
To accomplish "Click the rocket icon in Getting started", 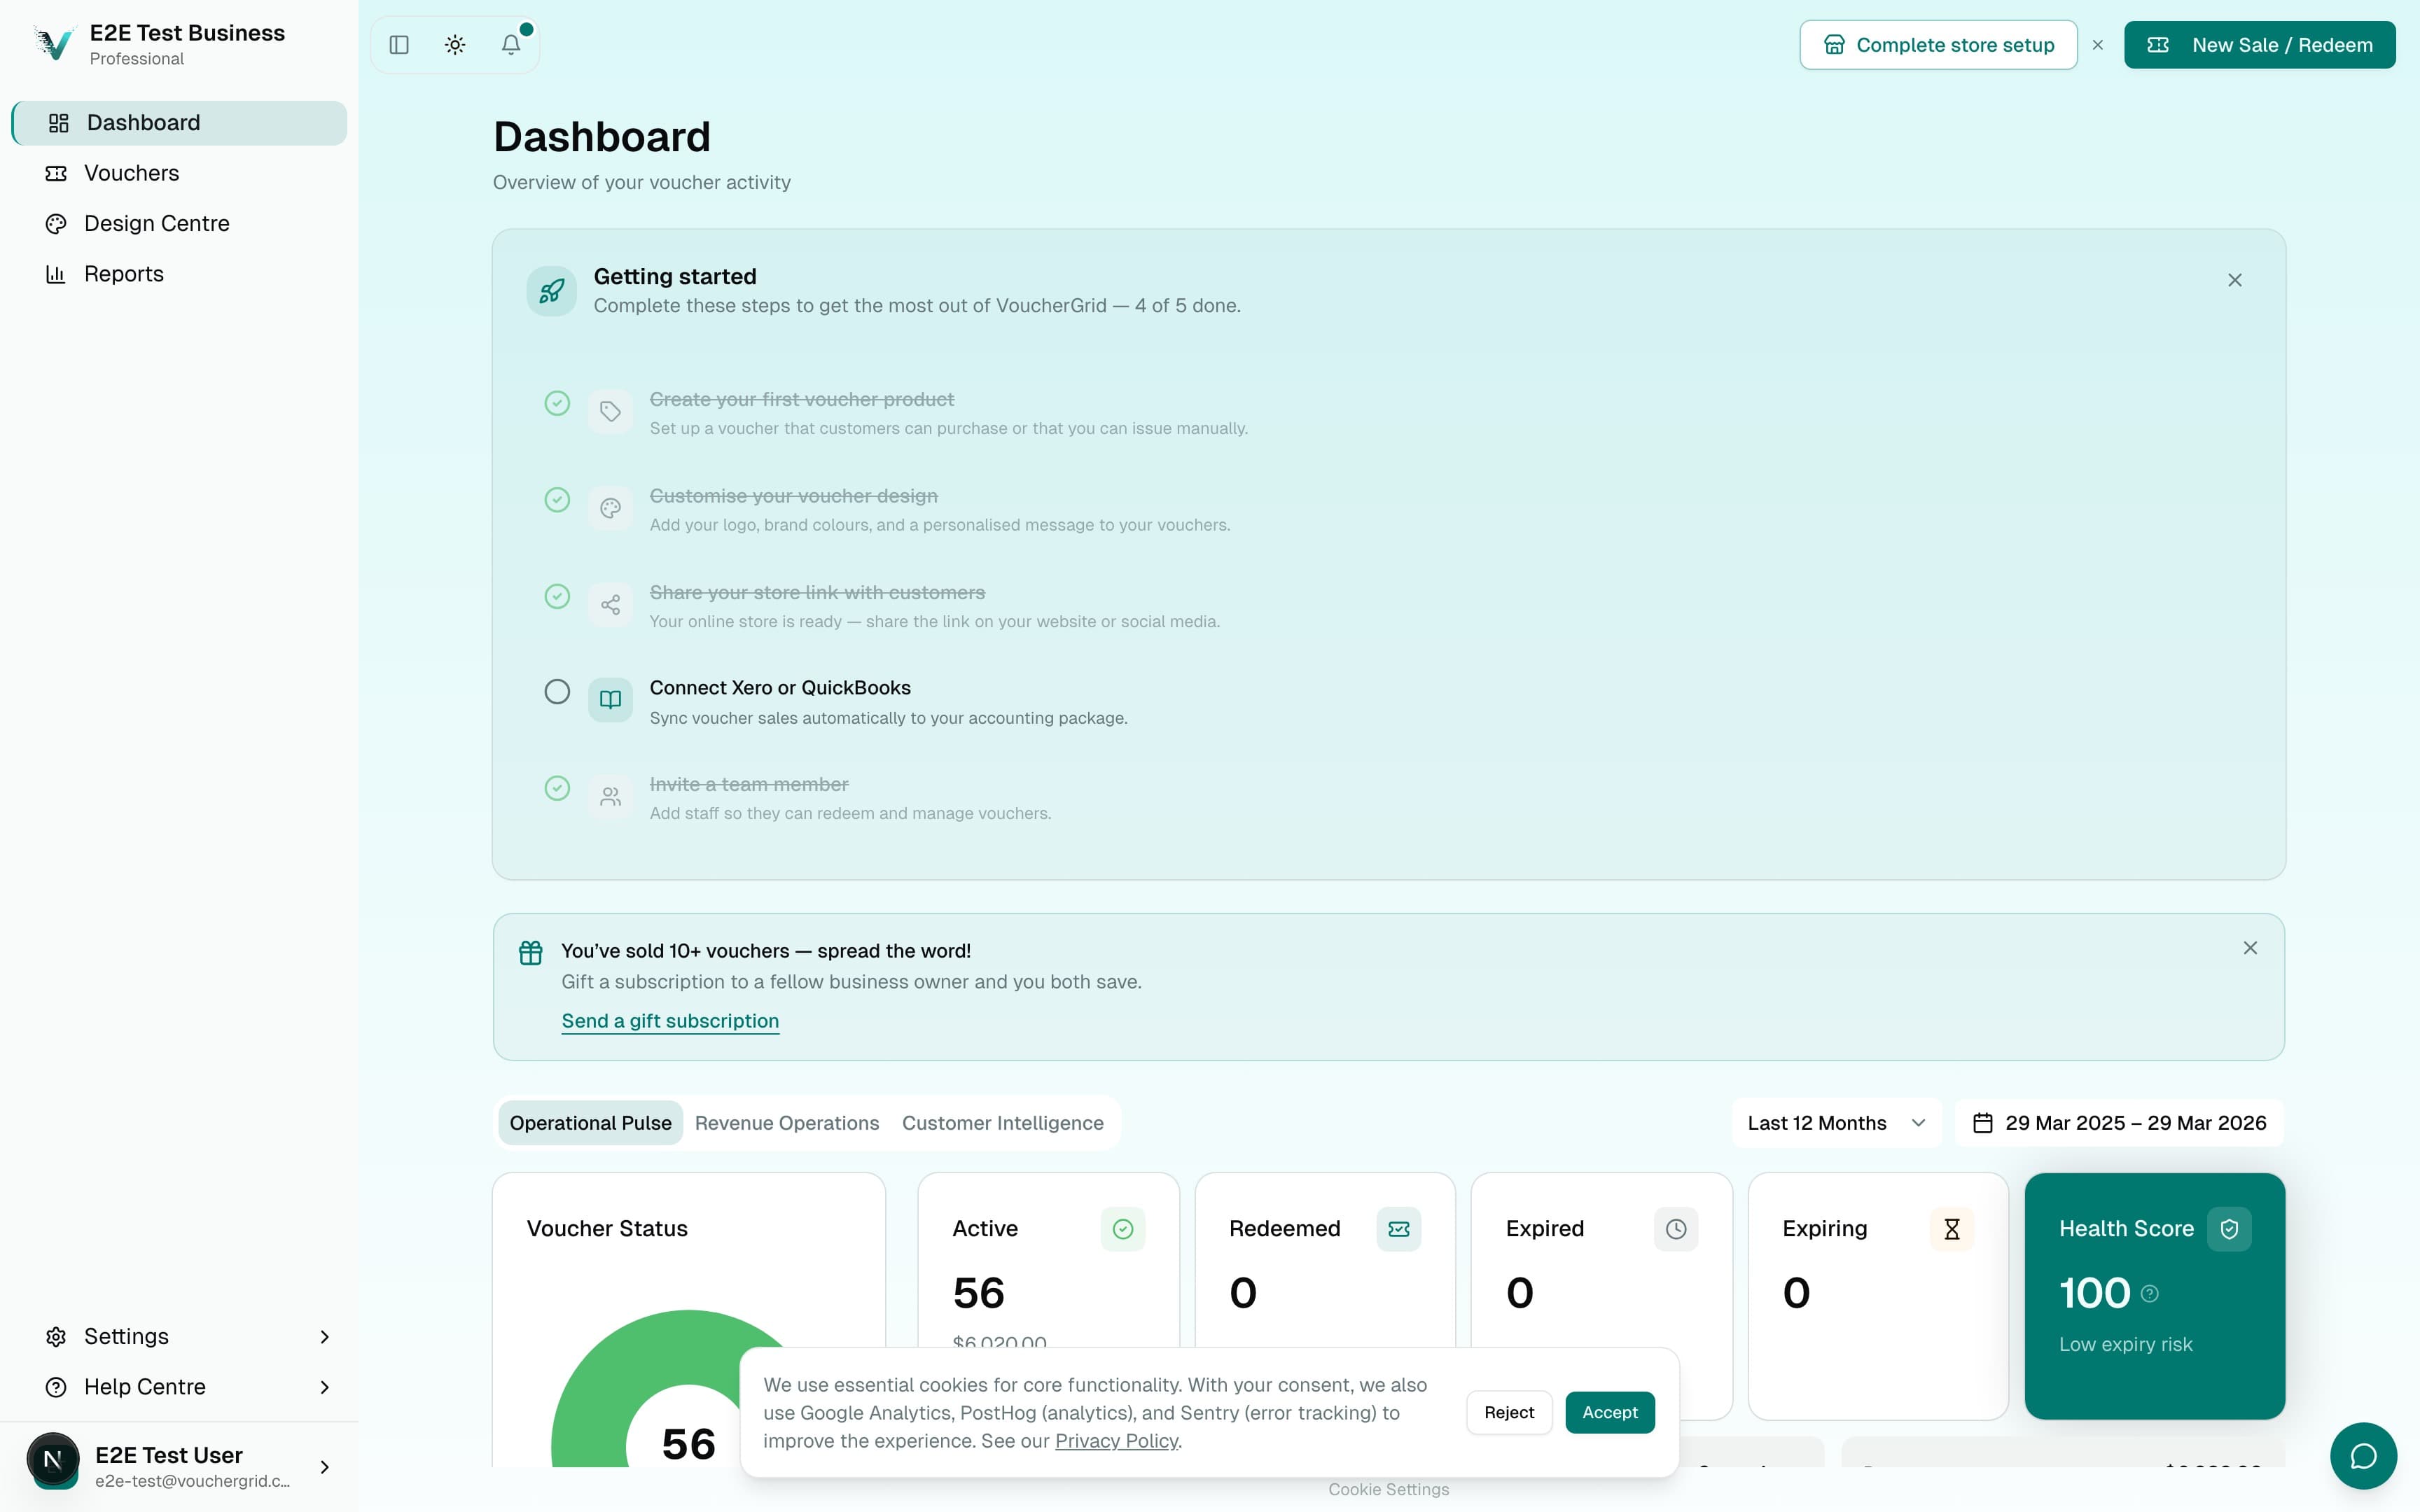I will [x=552, y=291].
